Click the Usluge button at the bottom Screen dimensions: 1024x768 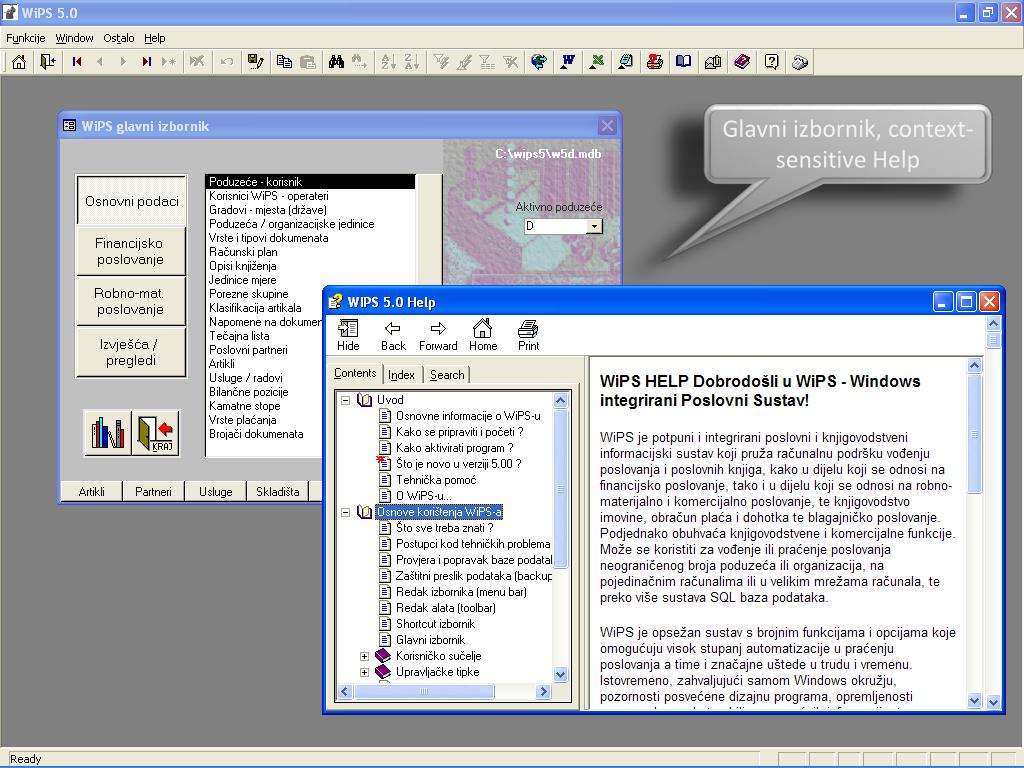coord(216,492)
